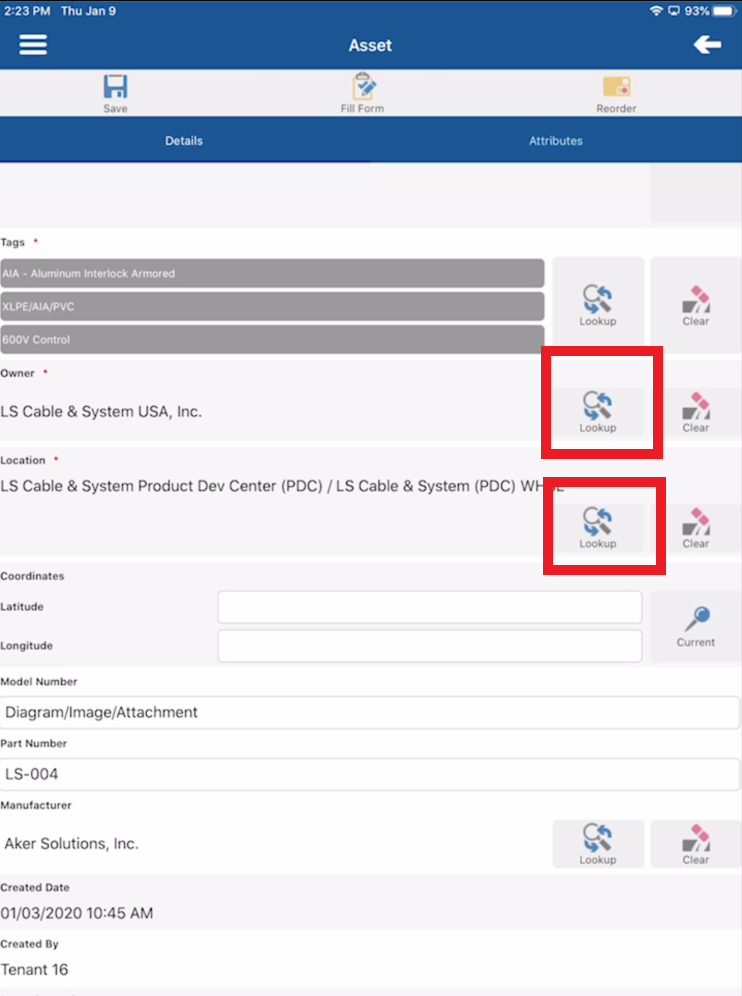Use Current coordinates pin button
742x996 pixels.
696,627
